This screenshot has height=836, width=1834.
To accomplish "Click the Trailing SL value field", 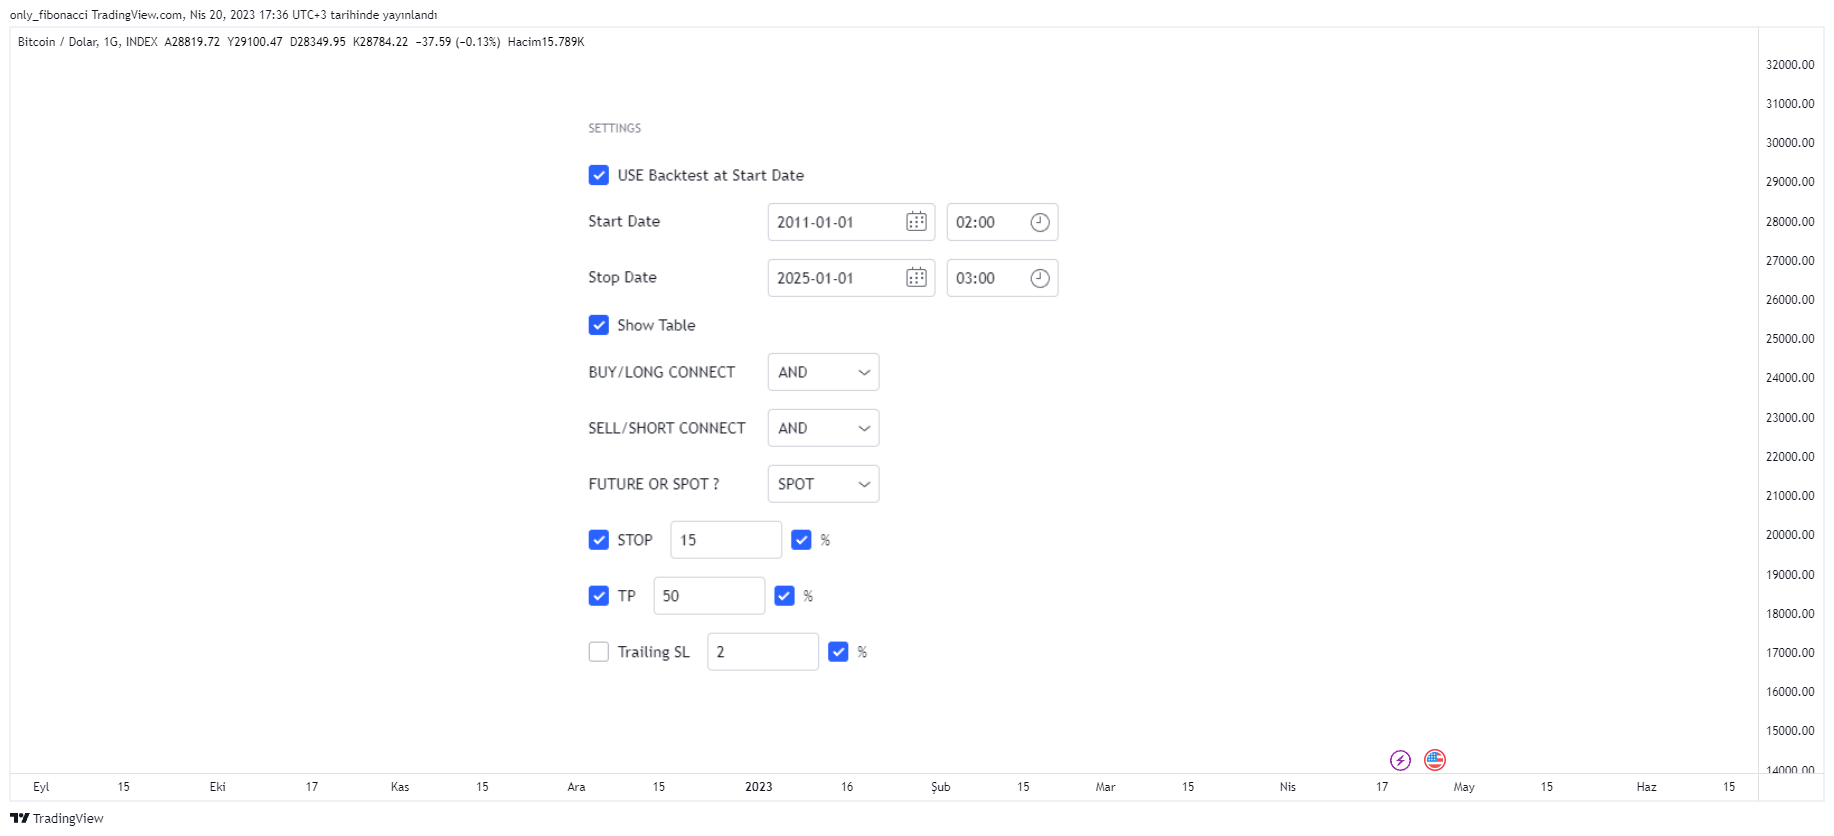I will (763, 652).
